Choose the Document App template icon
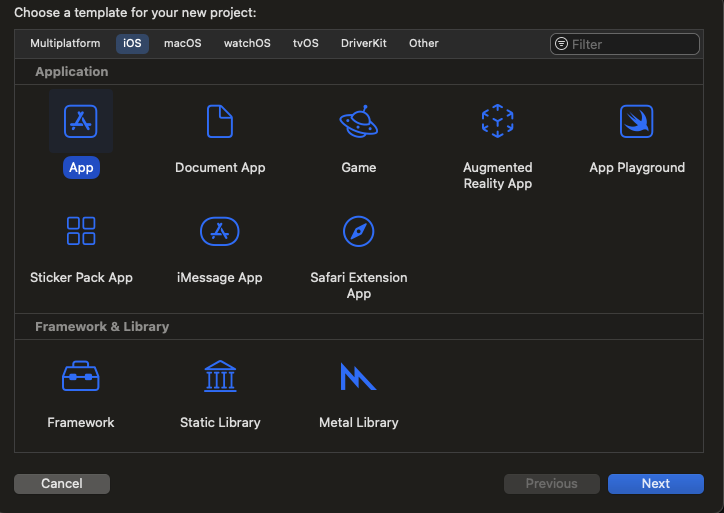The width and height of the screenshot is (724, 513). 220,122
